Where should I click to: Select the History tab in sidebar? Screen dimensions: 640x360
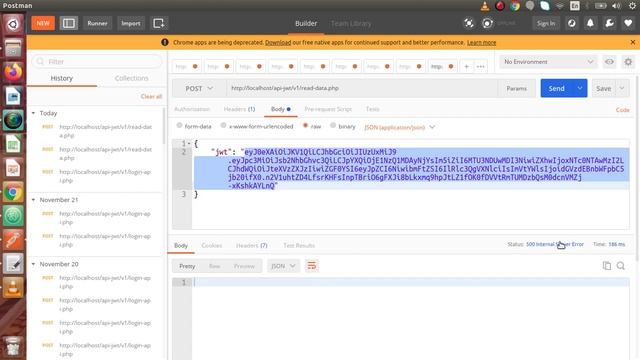(62, 78)
